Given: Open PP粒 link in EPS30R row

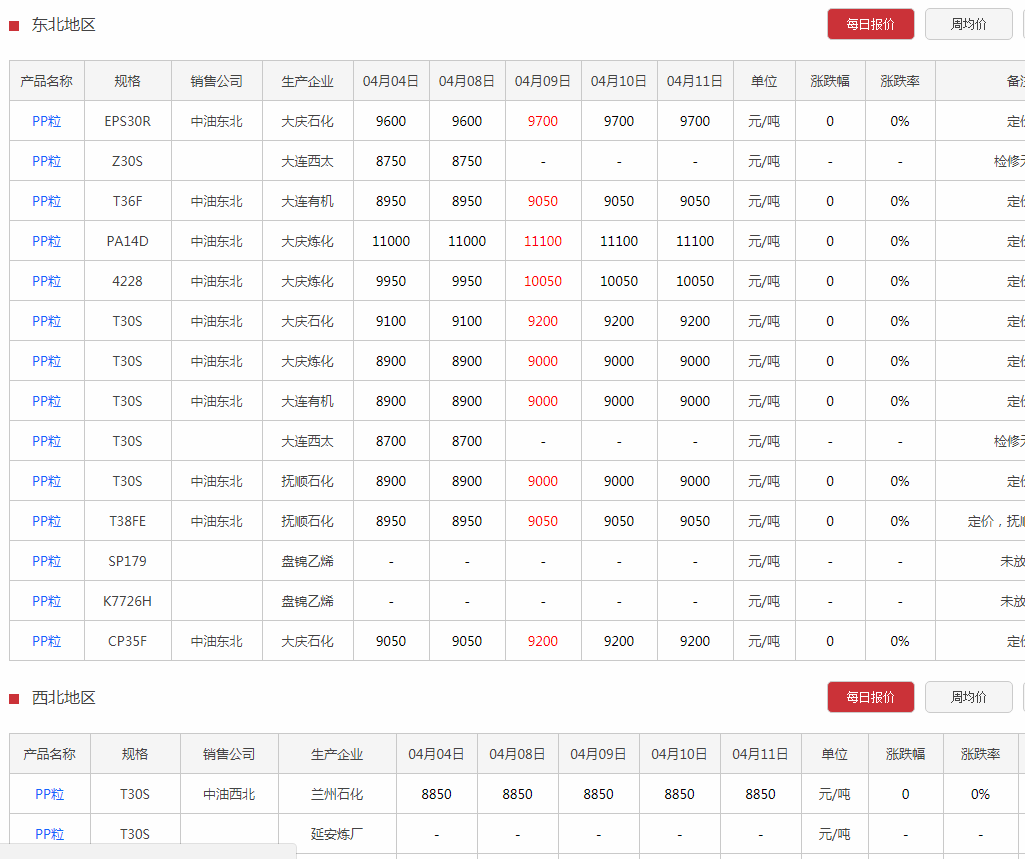Looking at the screenshot, I should (46, 121).
